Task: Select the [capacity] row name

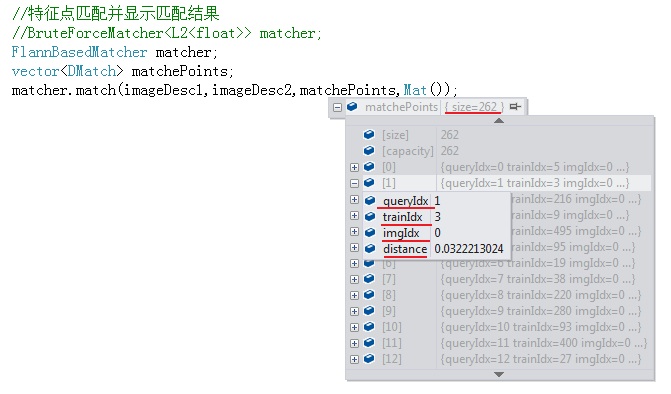Action: [x=407, y=151]
